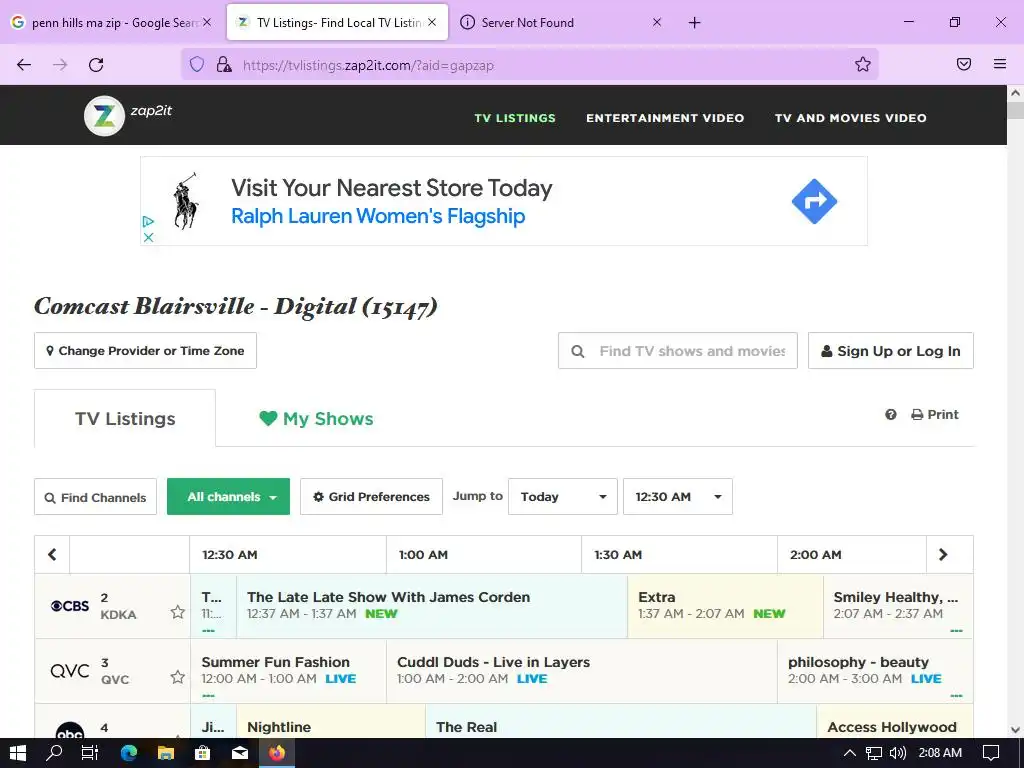
Task: Open Grid Preferences
Action: [372, 497]
